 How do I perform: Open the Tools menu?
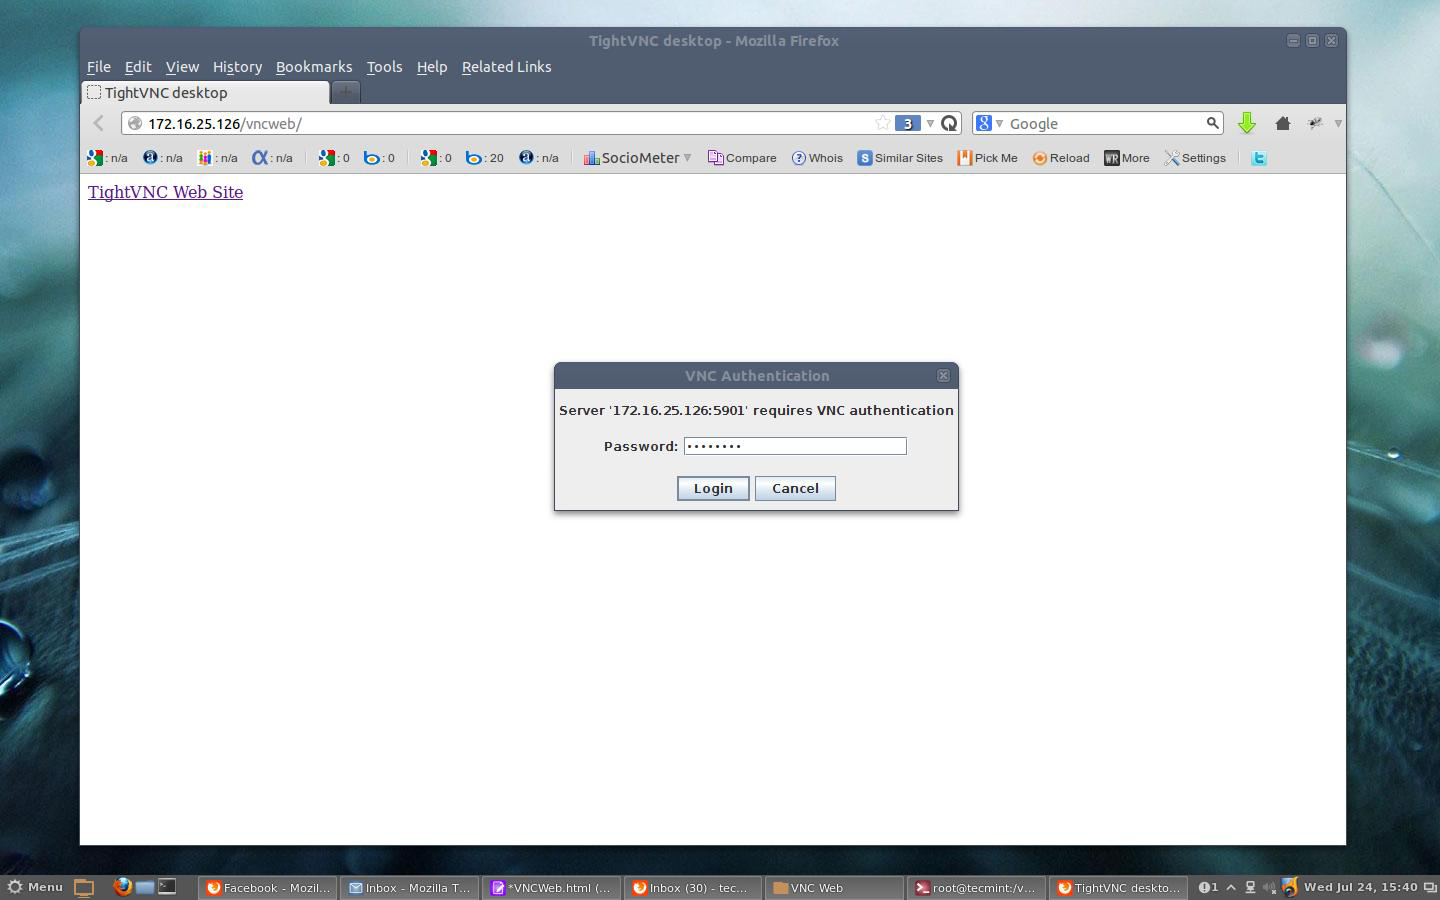(x=384, y=67)
